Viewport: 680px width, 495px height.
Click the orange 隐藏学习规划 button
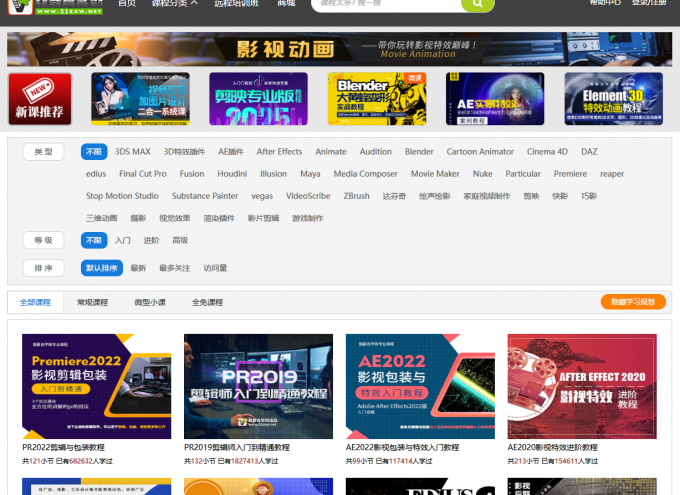coord(633,302)
